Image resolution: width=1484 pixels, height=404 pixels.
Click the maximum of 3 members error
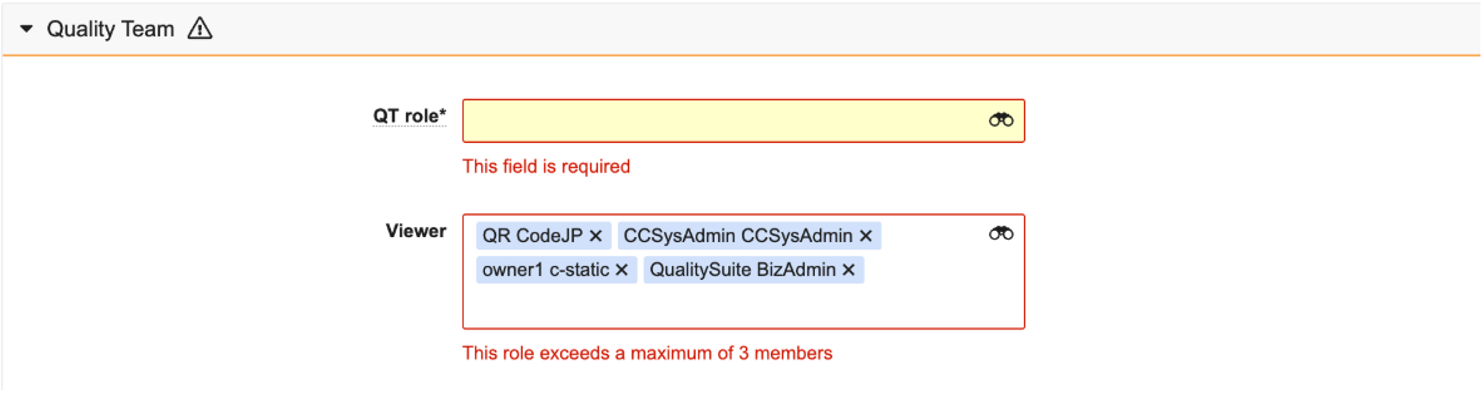tap(647, 353)
